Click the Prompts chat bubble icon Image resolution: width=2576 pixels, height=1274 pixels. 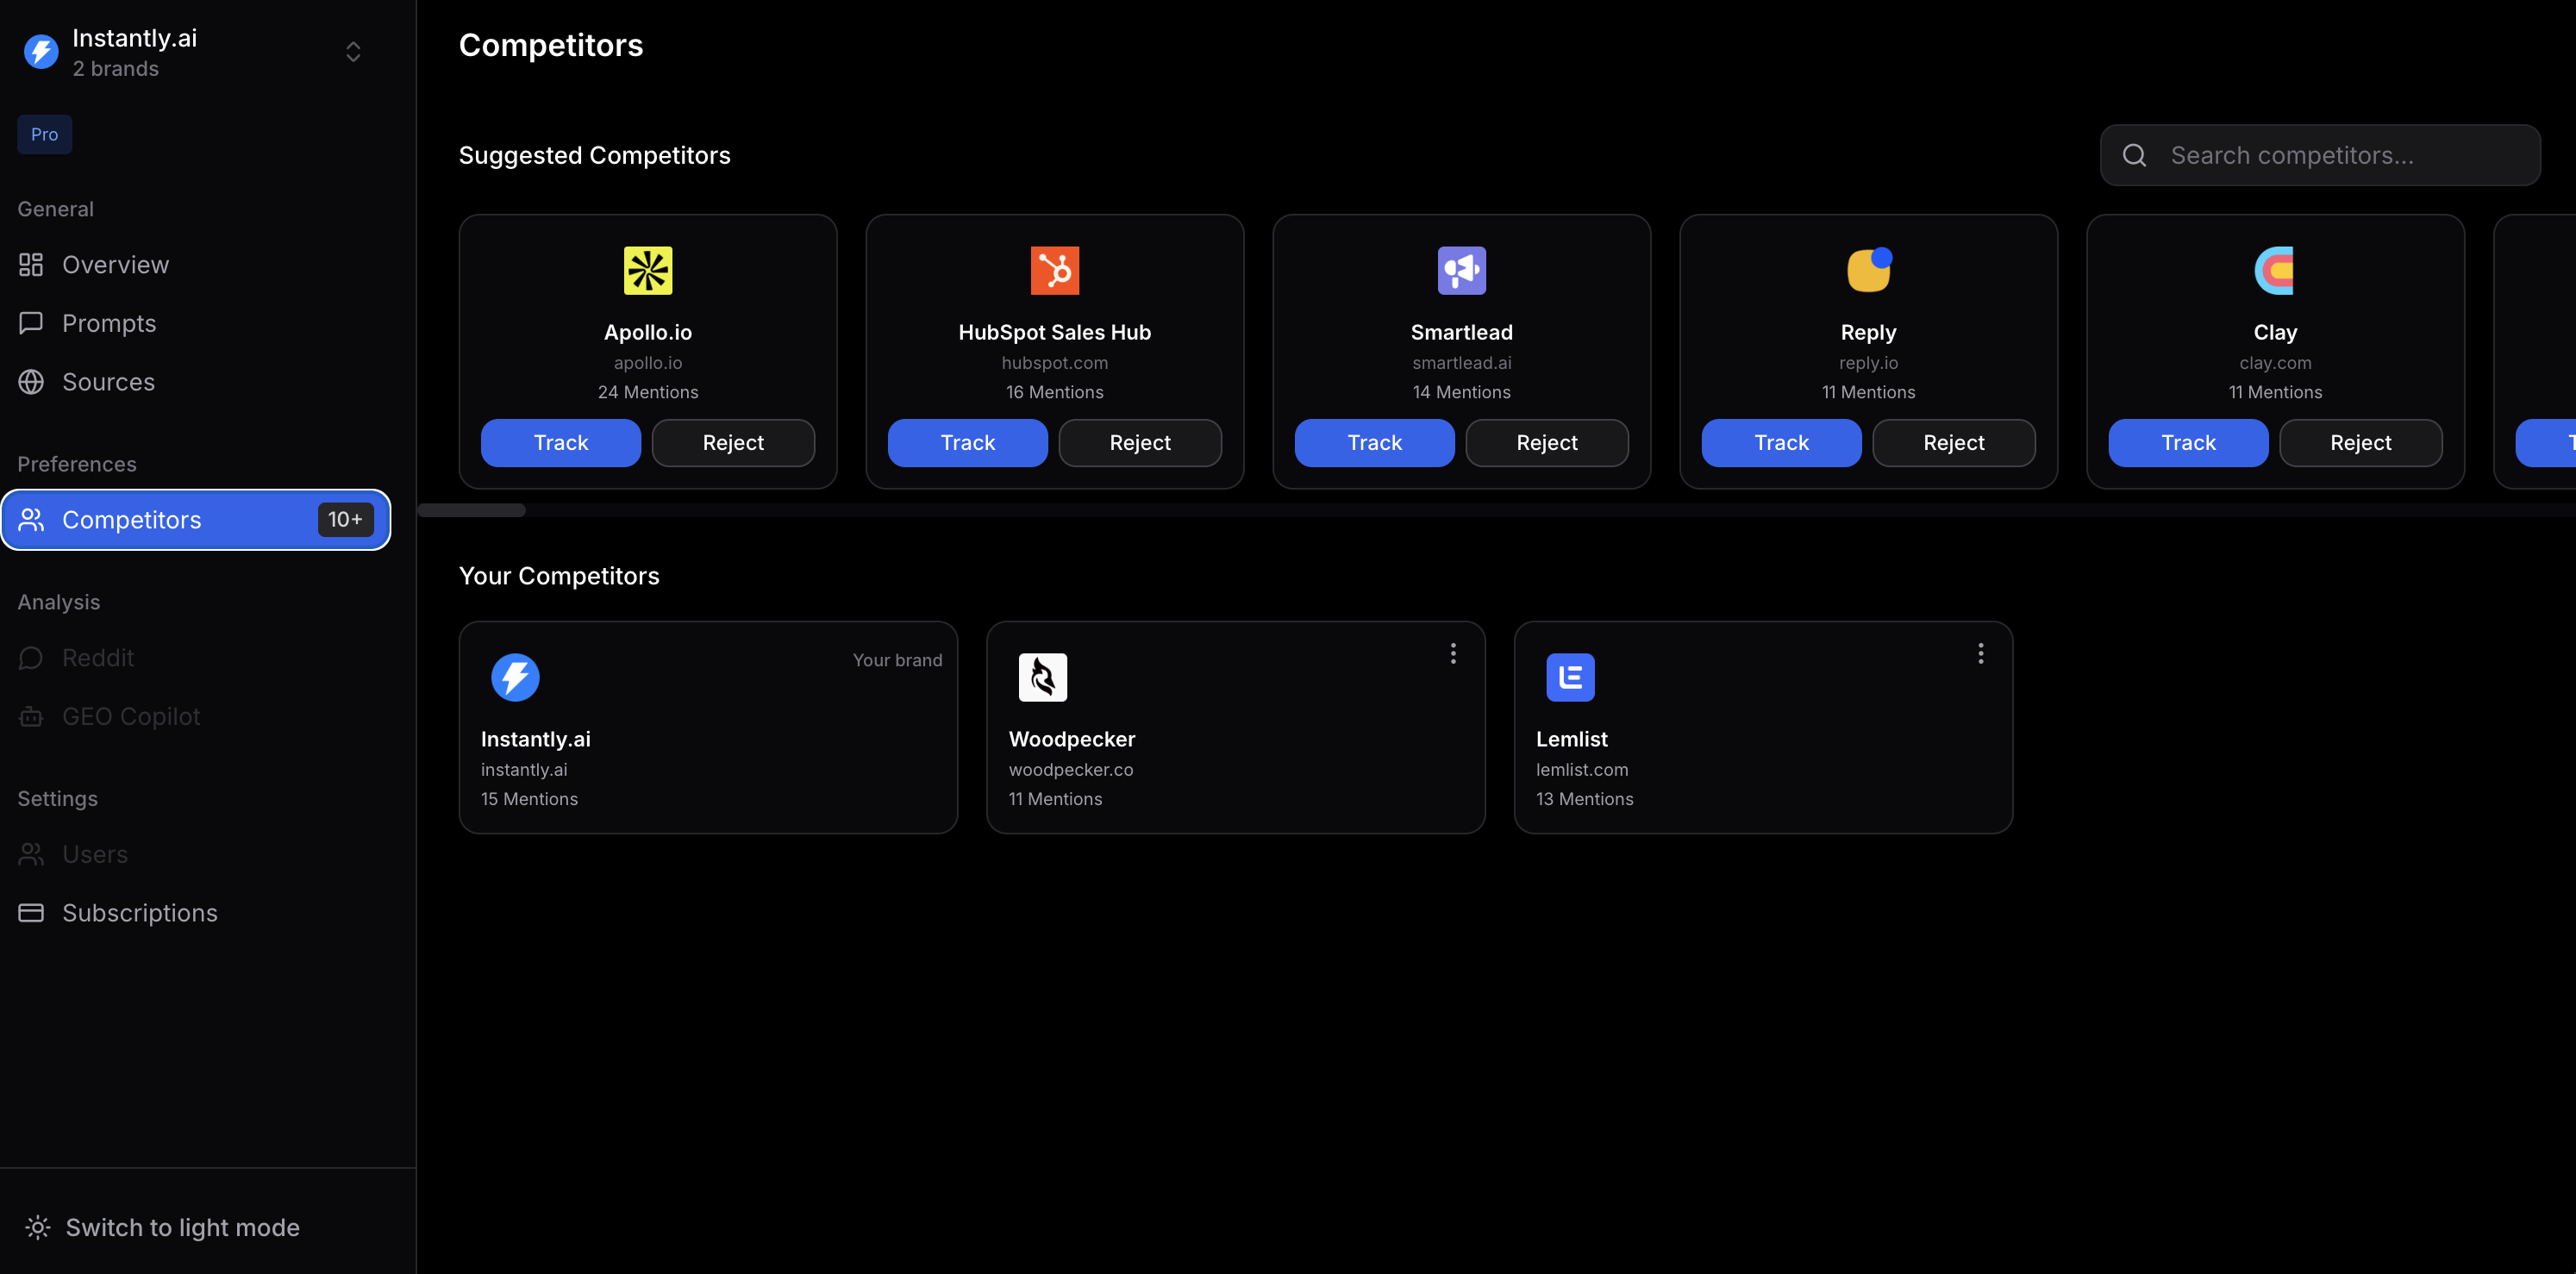pyautogui.click(x=31, y=323)
